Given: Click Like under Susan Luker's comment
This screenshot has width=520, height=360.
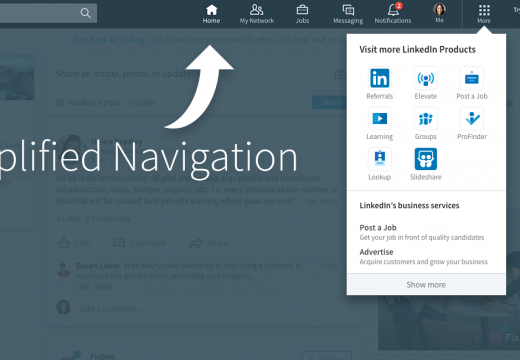Looking at the screenshot, I should [x=82, y=287].
